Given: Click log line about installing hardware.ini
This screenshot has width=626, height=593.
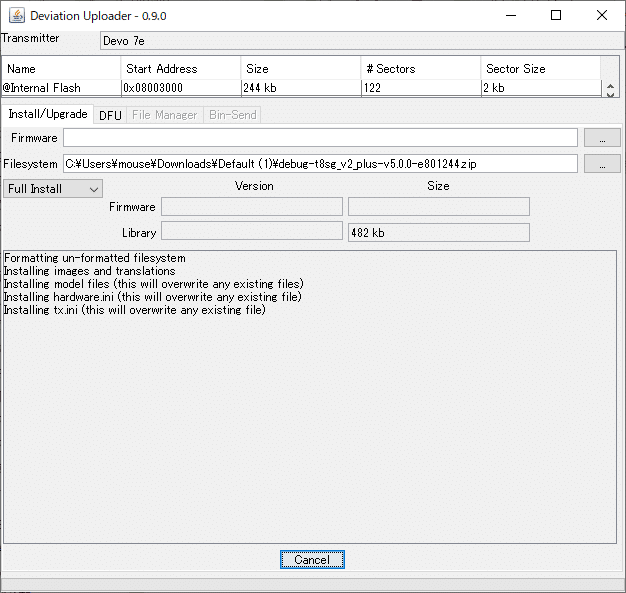Looking at the screenshot, I should click(x=153, y=297).
